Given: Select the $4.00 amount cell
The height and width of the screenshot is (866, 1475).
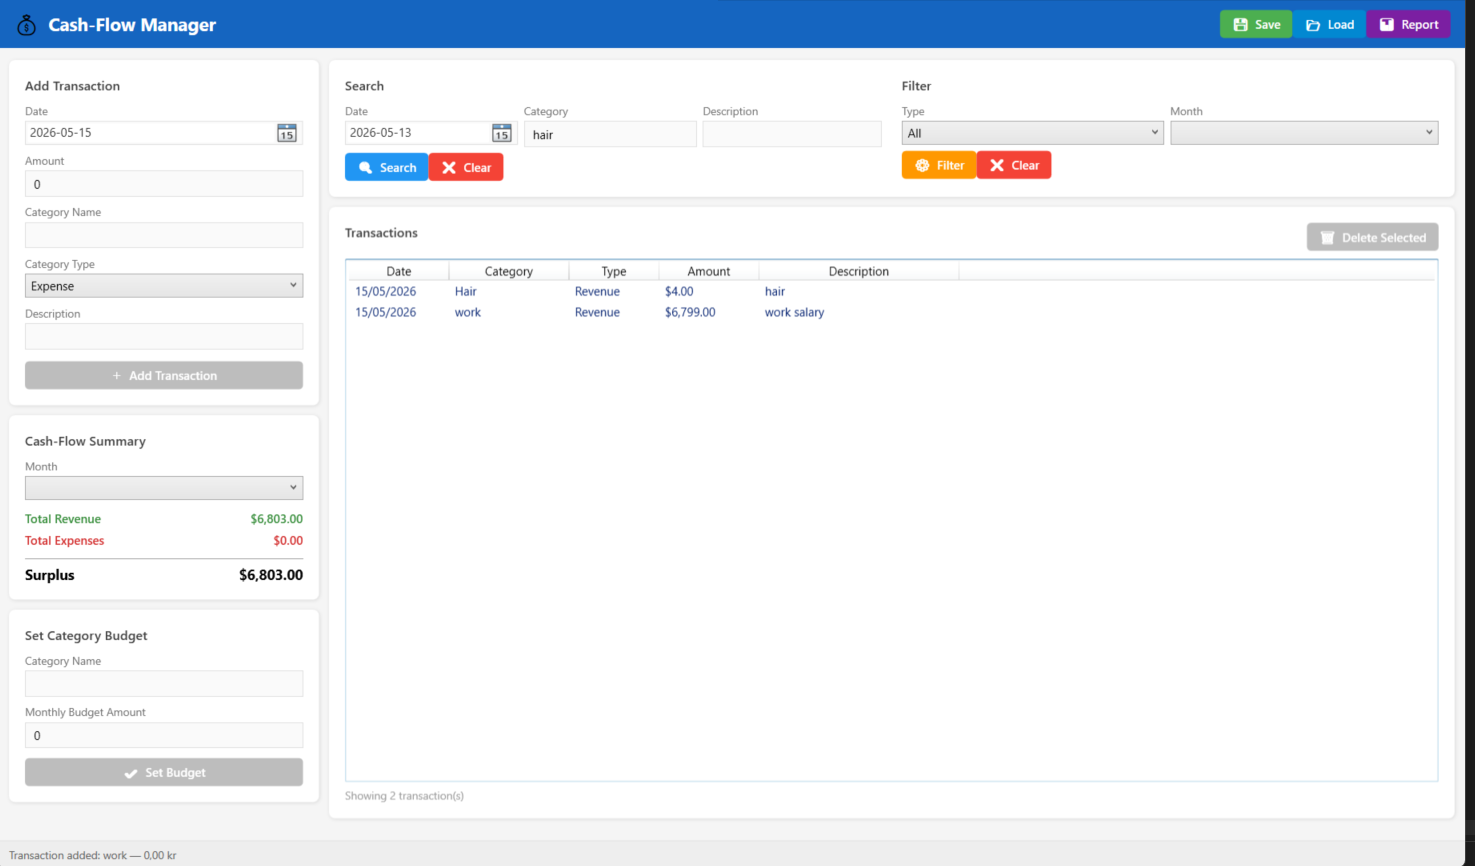Looking at the screenshot, I should pyautogui.click(x=679, y=292).
